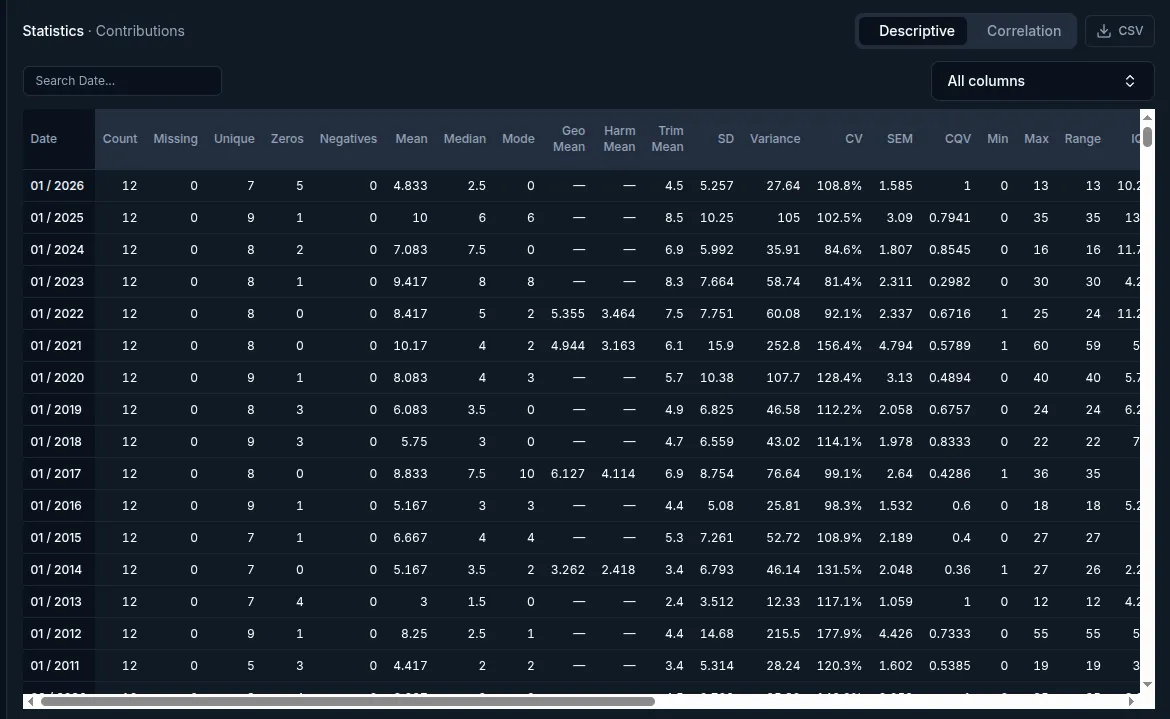Select the 01 / 2024 row date
The height and width of the screenshot is (719, 1170).
pyautogui.click(x=57, y=250)
